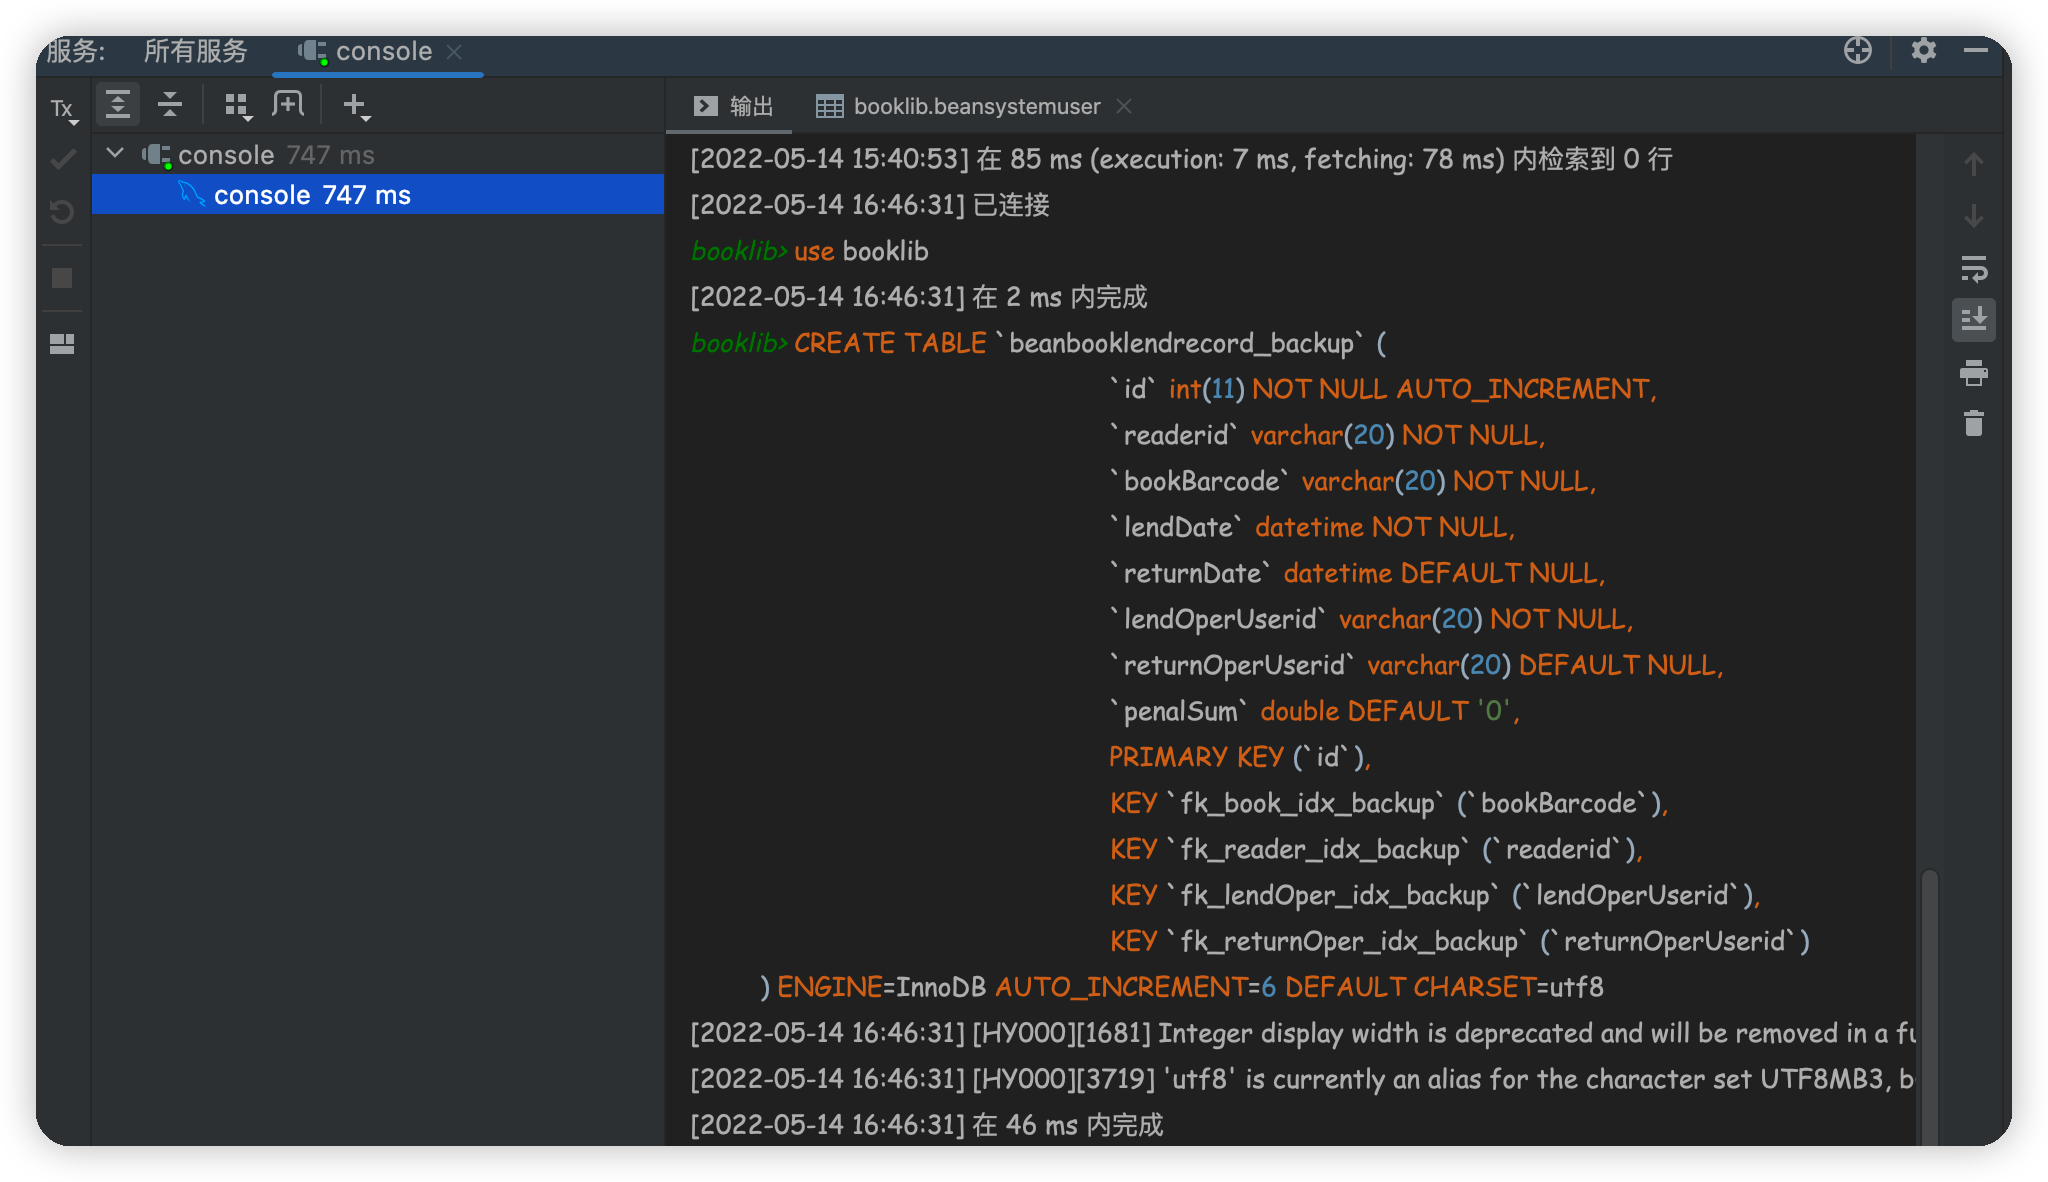This screenshot has width=2048, height=1182.
Task: Click the crosshair target icon in header
Action: coord(1858,51)
